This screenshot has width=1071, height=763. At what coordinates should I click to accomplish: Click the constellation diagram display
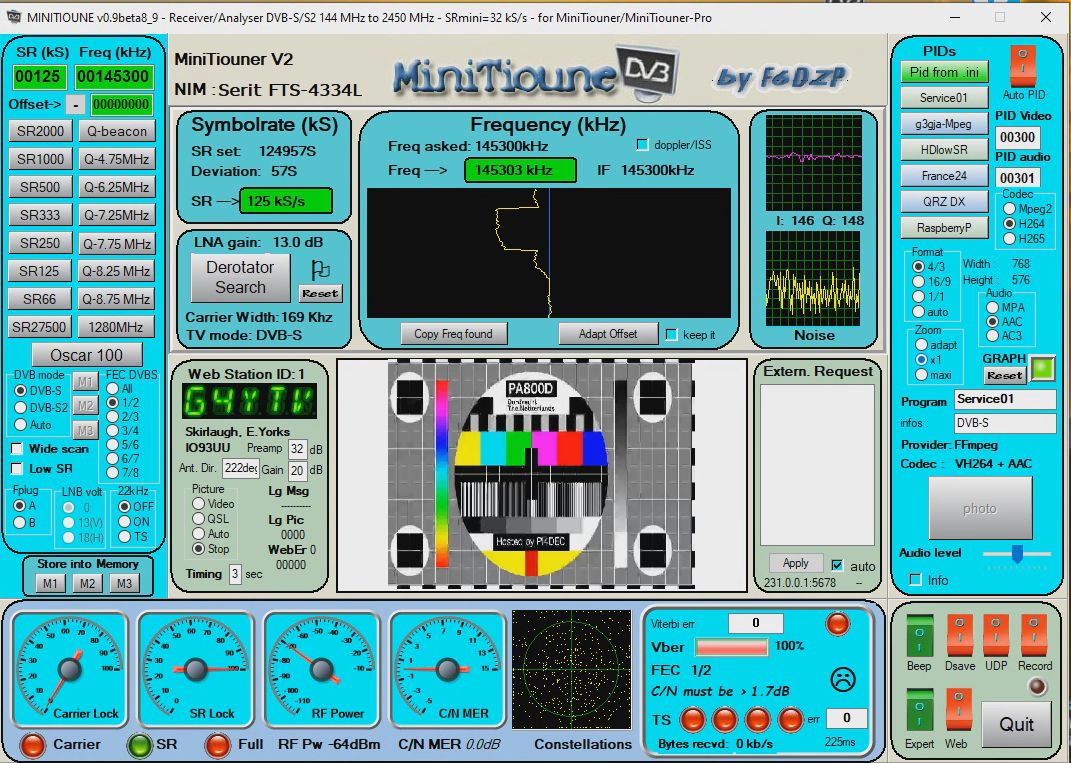point(572,670)
